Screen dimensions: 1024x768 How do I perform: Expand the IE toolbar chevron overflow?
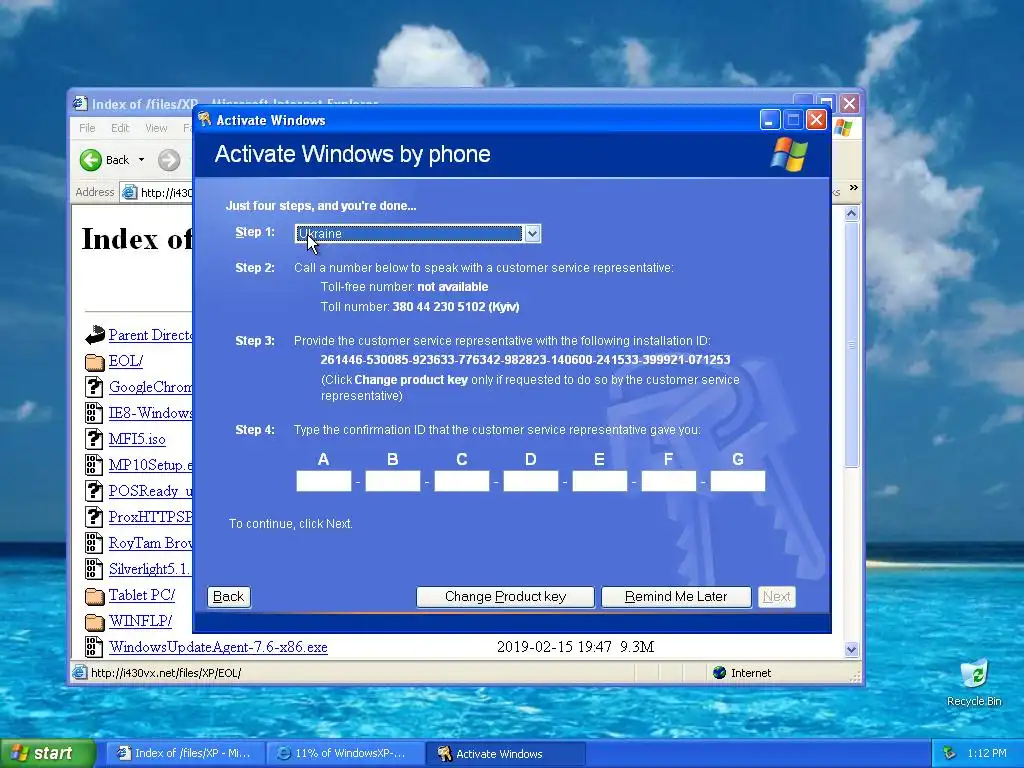pos(854,188)
